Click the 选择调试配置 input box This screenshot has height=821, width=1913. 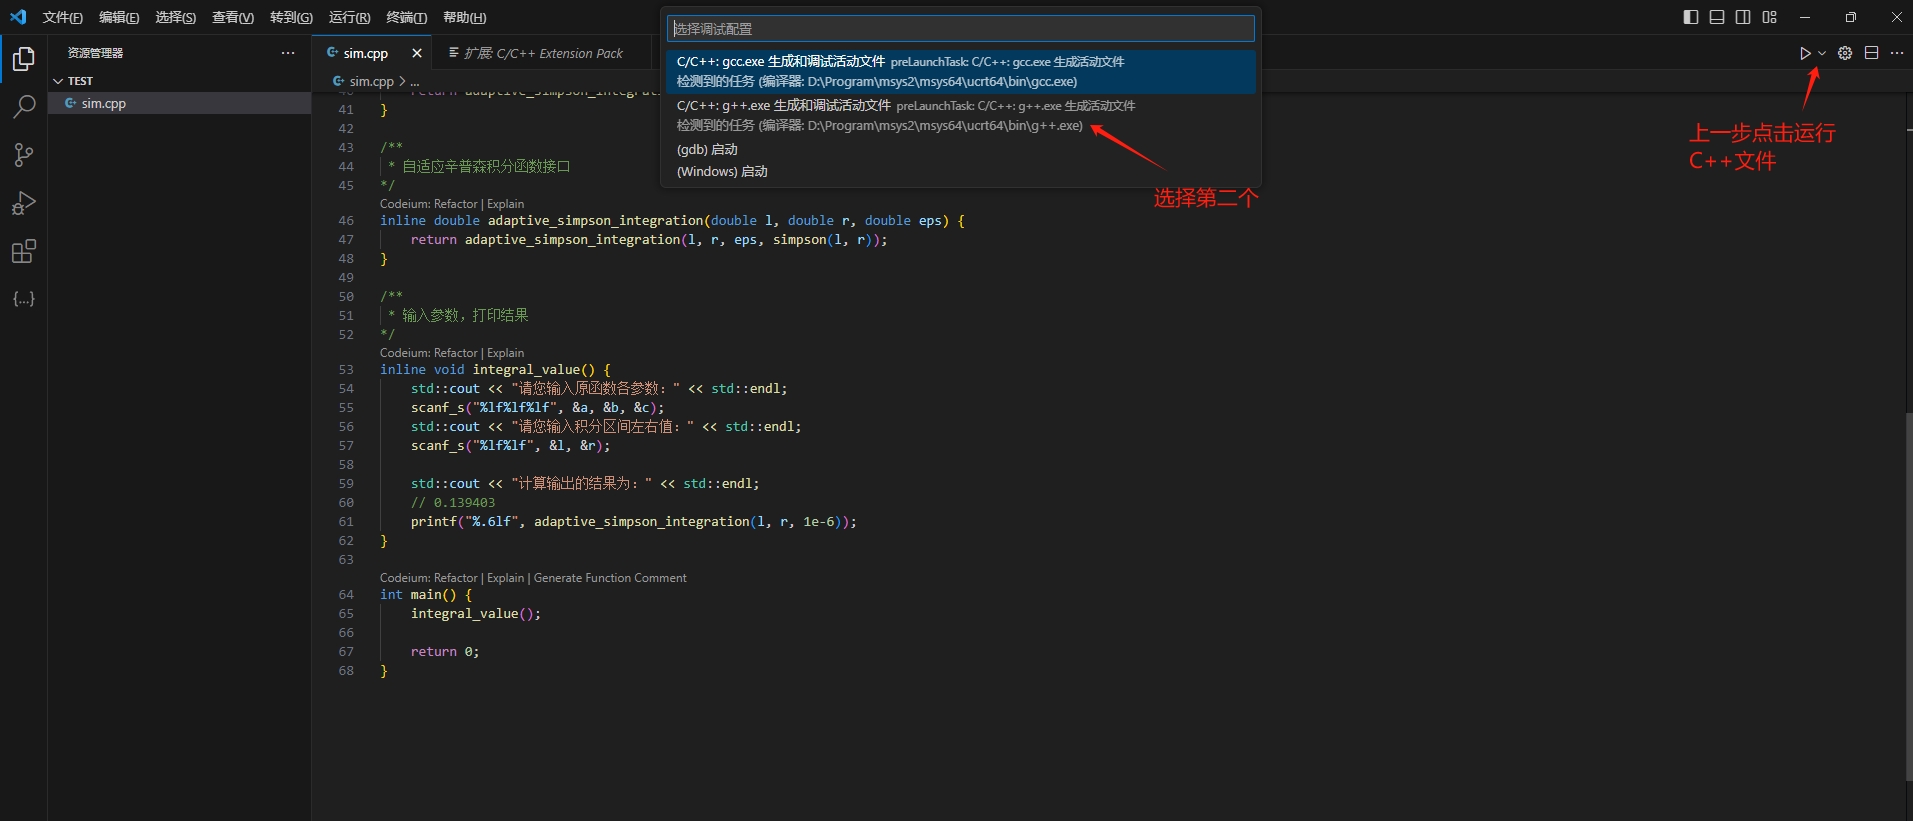[x=960, y=29]
